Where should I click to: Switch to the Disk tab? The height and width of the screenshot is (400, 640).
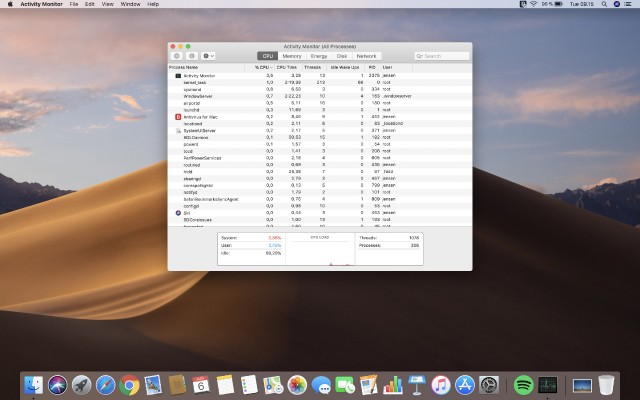[342, 56]
